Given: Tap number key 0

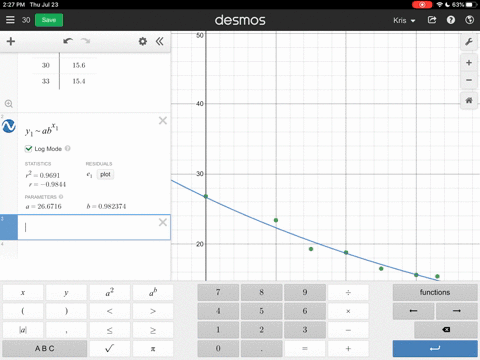Looking at the screenshot, I should (x=218, y=349).
